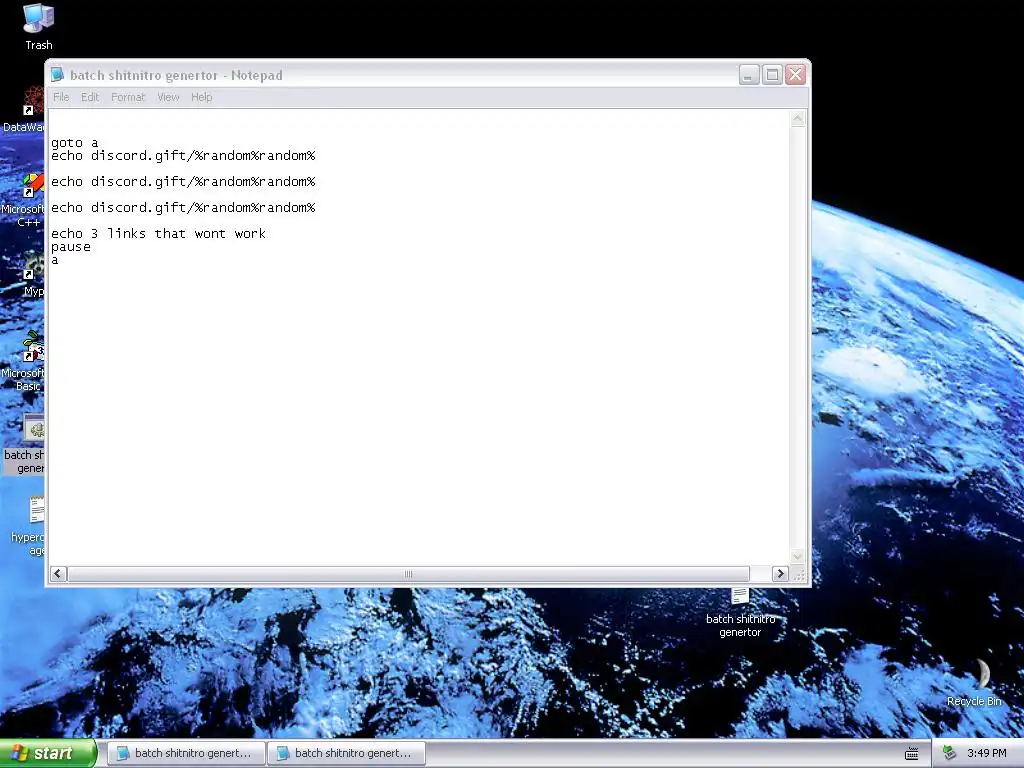This screenshot has width=1024, height=768.
Task: Open the Help menu in Notepad
Action: [x=202, y=97]
